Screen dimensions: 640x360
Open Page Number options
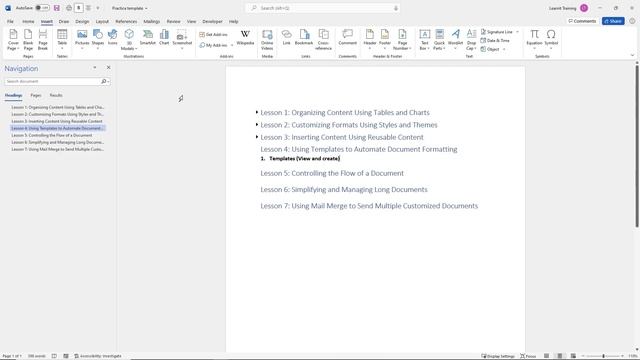pyautogui.click(x=402, y=40)
